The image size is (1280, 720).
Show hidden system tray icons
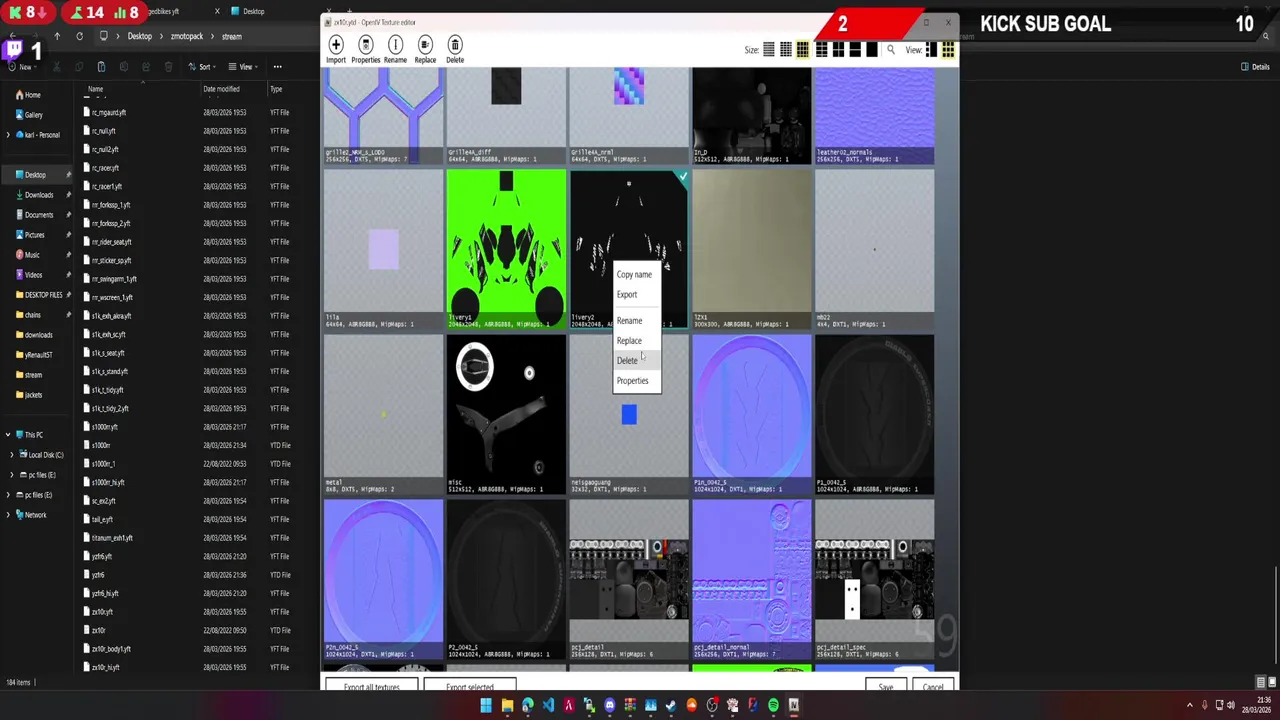1189,706
